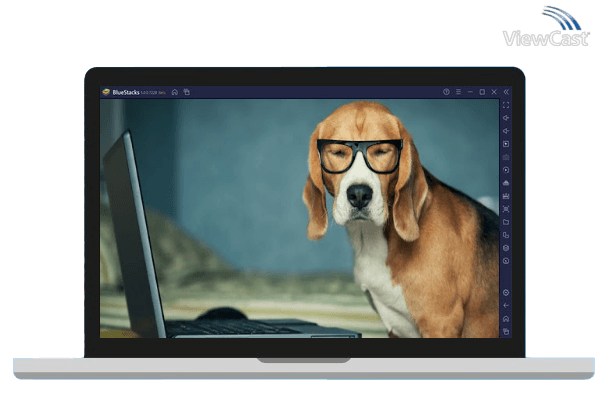Screen dimensions: 602x414
Task: Maximize the BlueStacks window
Action: [x=482, y=92]
